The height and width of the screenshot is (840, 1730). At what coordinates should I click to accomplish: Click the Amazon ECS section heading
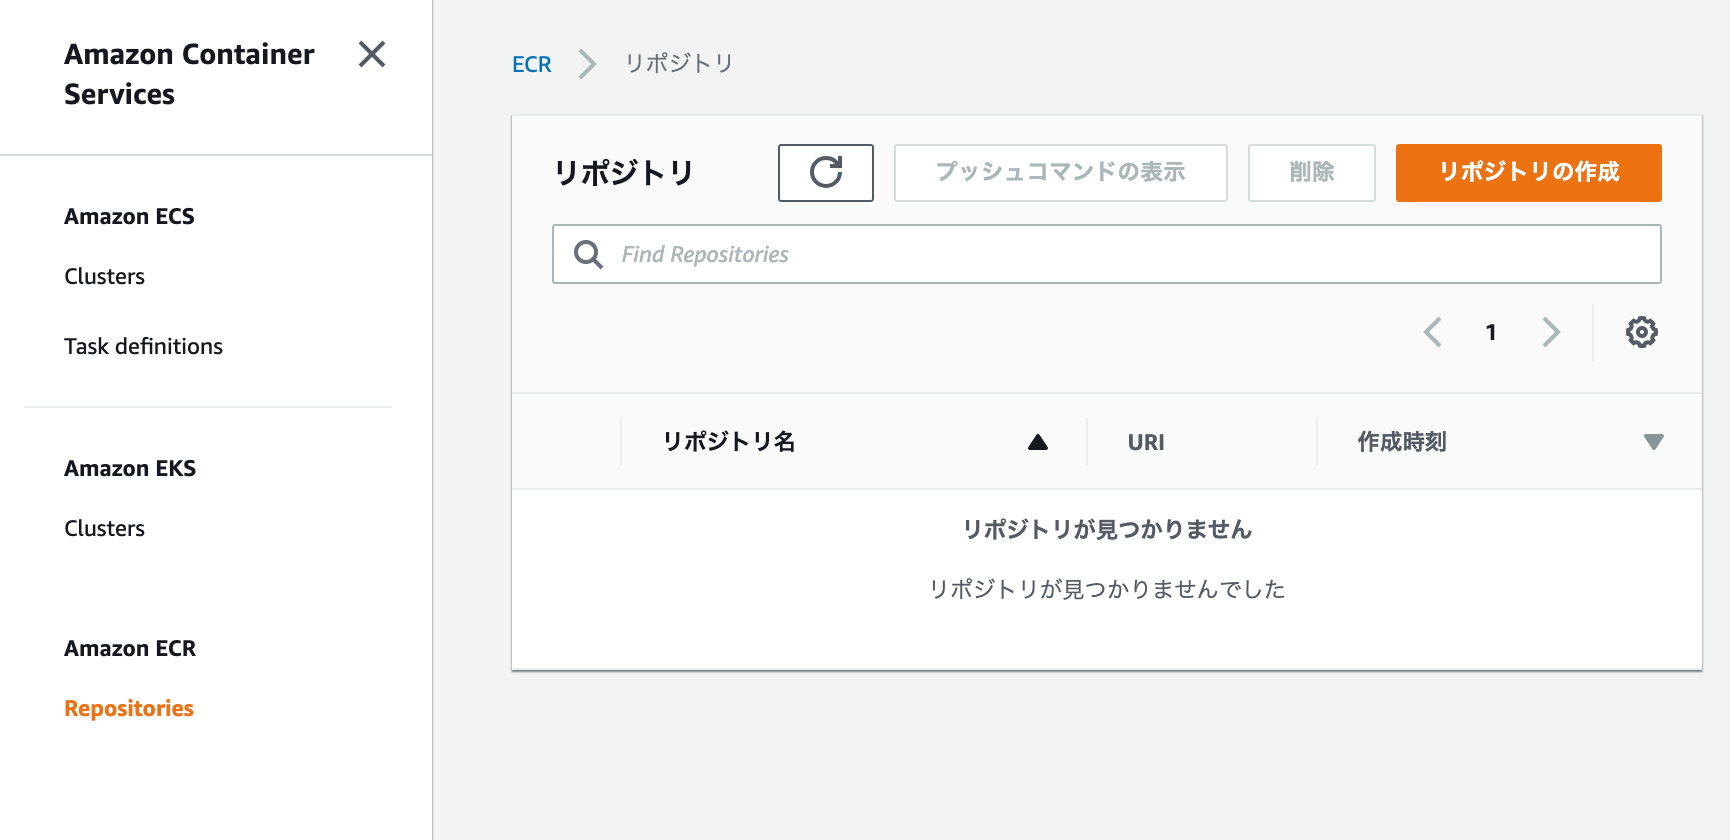pyautogui.click(x=130, y=217)
